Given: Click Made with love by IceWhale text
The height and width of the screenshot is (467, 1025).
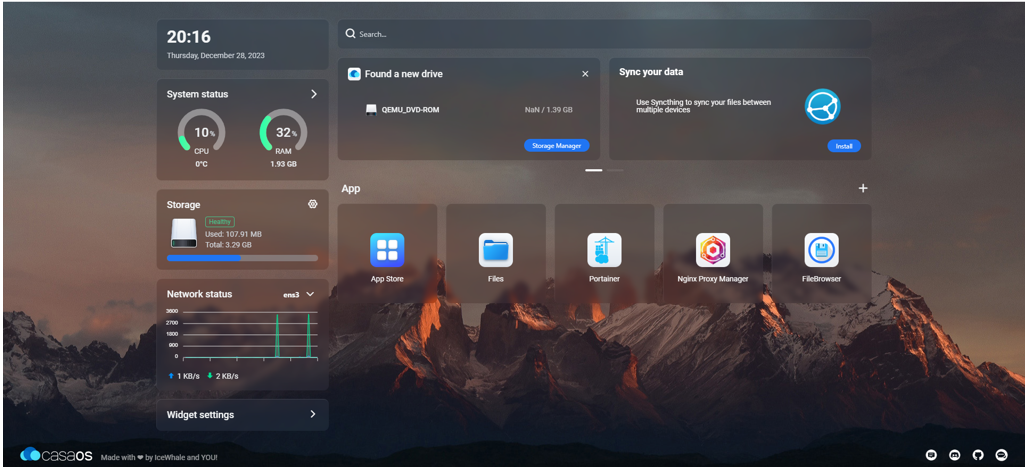Looking at the screenshot, I should click(x=159, y=457).
